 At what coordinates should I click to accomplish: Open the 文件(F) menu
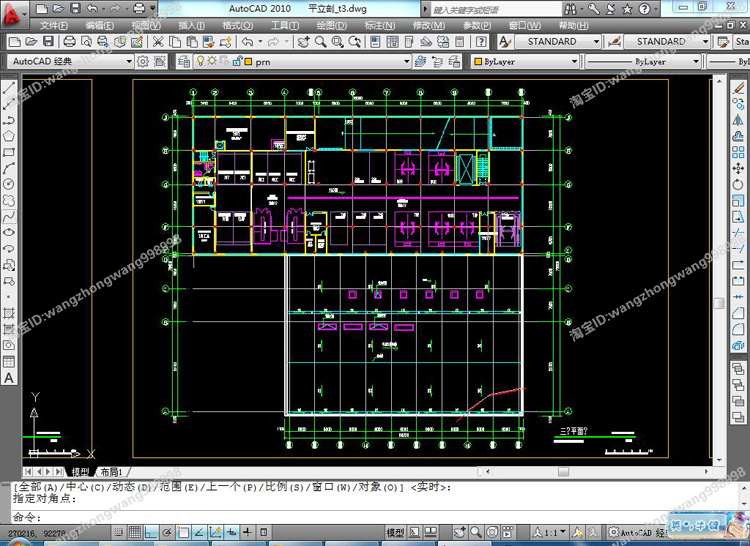tap(54, 25)
